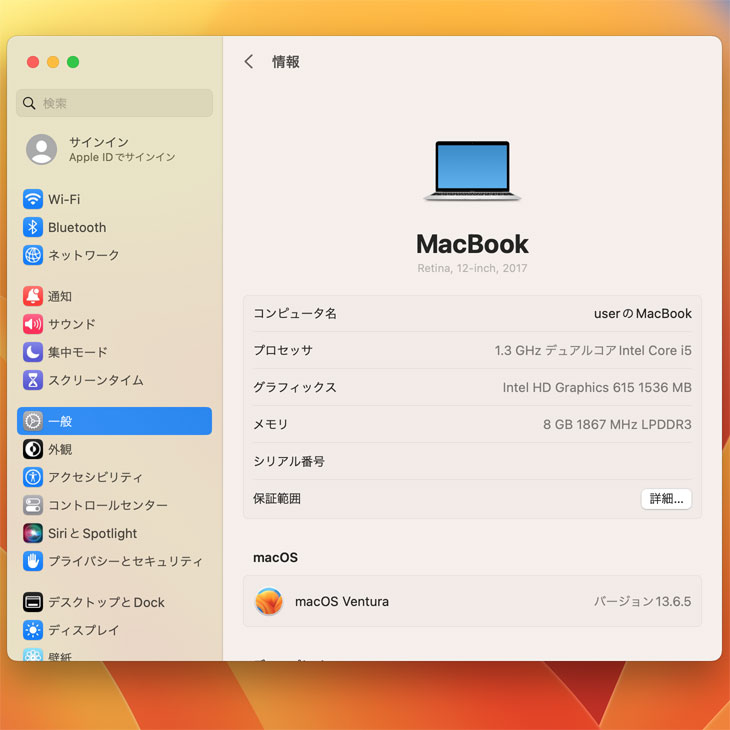Select Wi-Fi label in sidebar
Image resolution: width=730 pixels, height=730 pixels.
(x=64, y=199)
